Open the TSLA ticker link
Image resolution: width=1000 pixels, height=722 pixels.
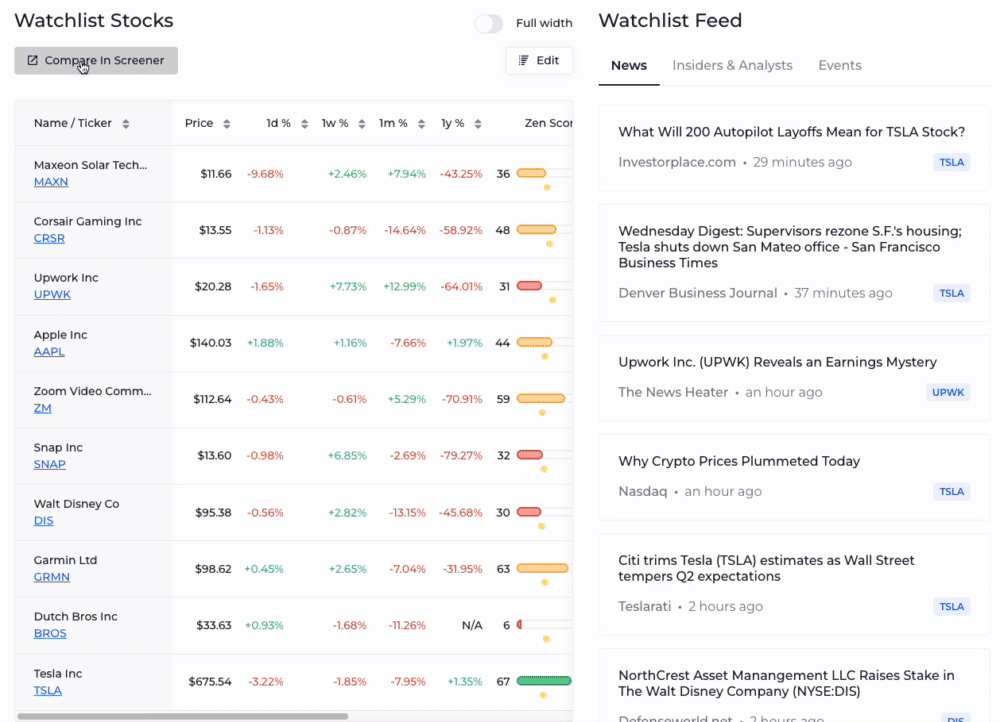(48, 691)
